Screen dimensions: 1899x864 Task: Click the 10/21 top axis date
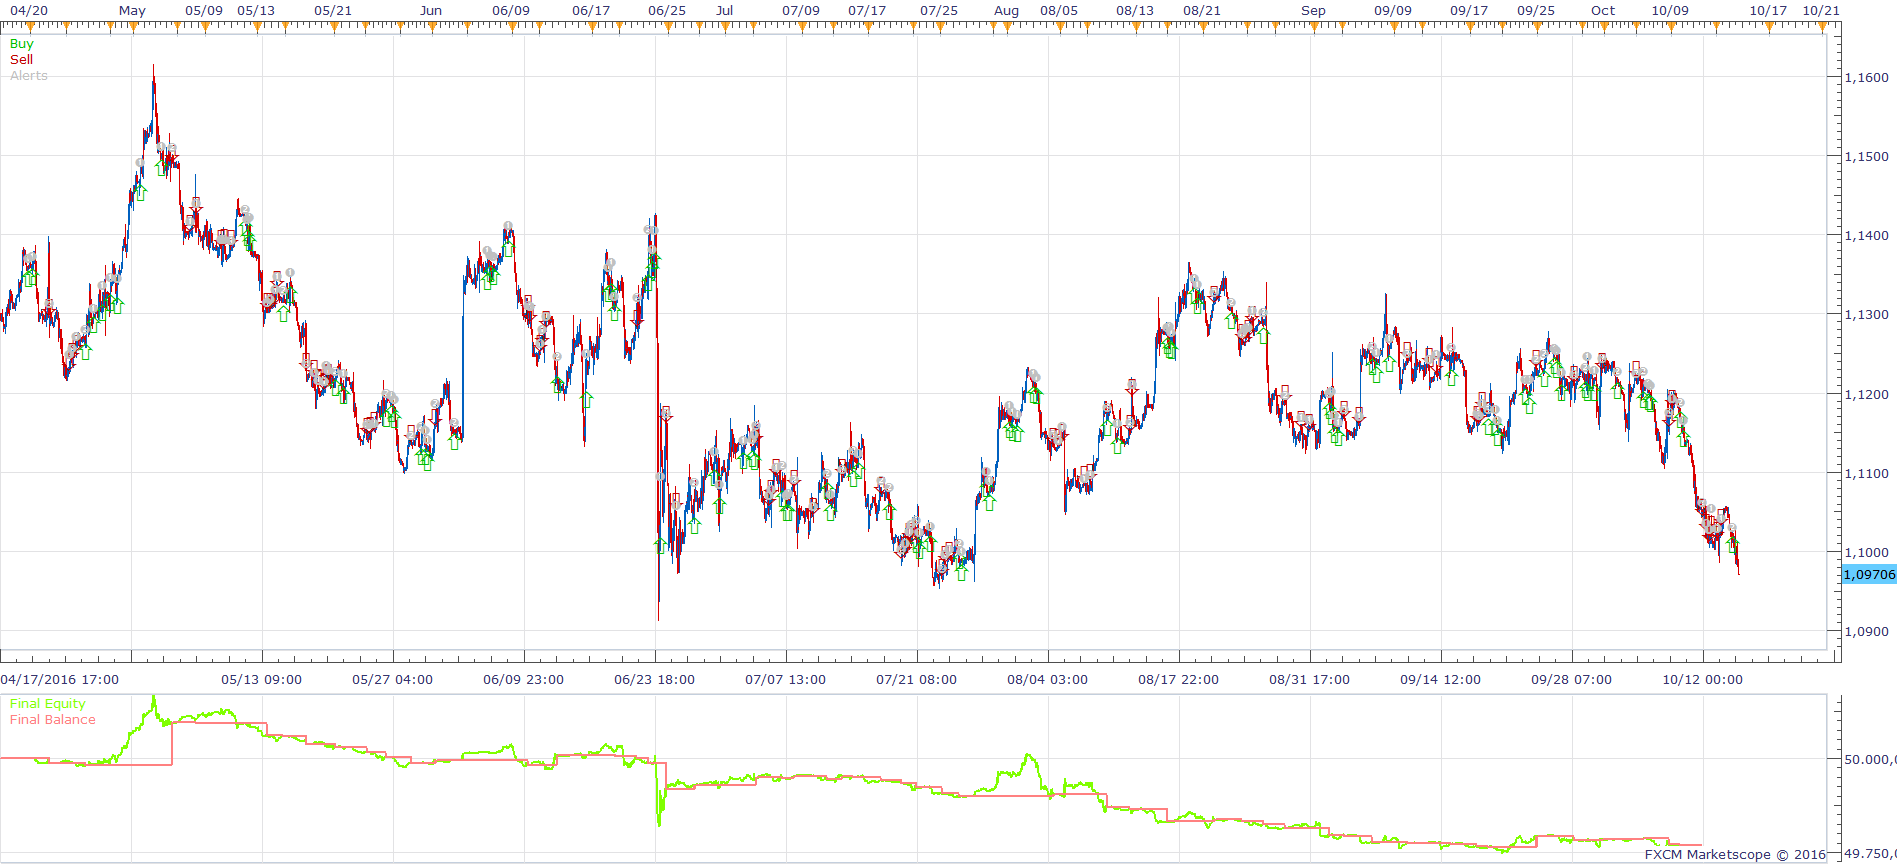pyautogui.click(x=1821, y=11)
